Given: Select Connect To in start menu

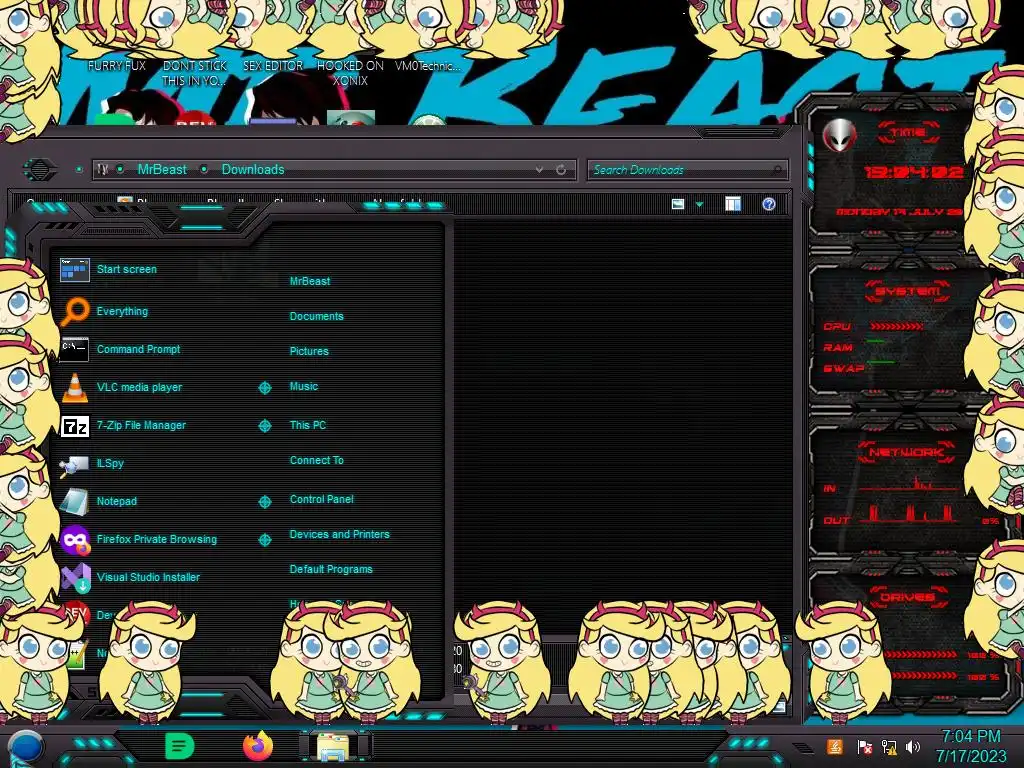Looking at the screenshot, I should 317,460.
